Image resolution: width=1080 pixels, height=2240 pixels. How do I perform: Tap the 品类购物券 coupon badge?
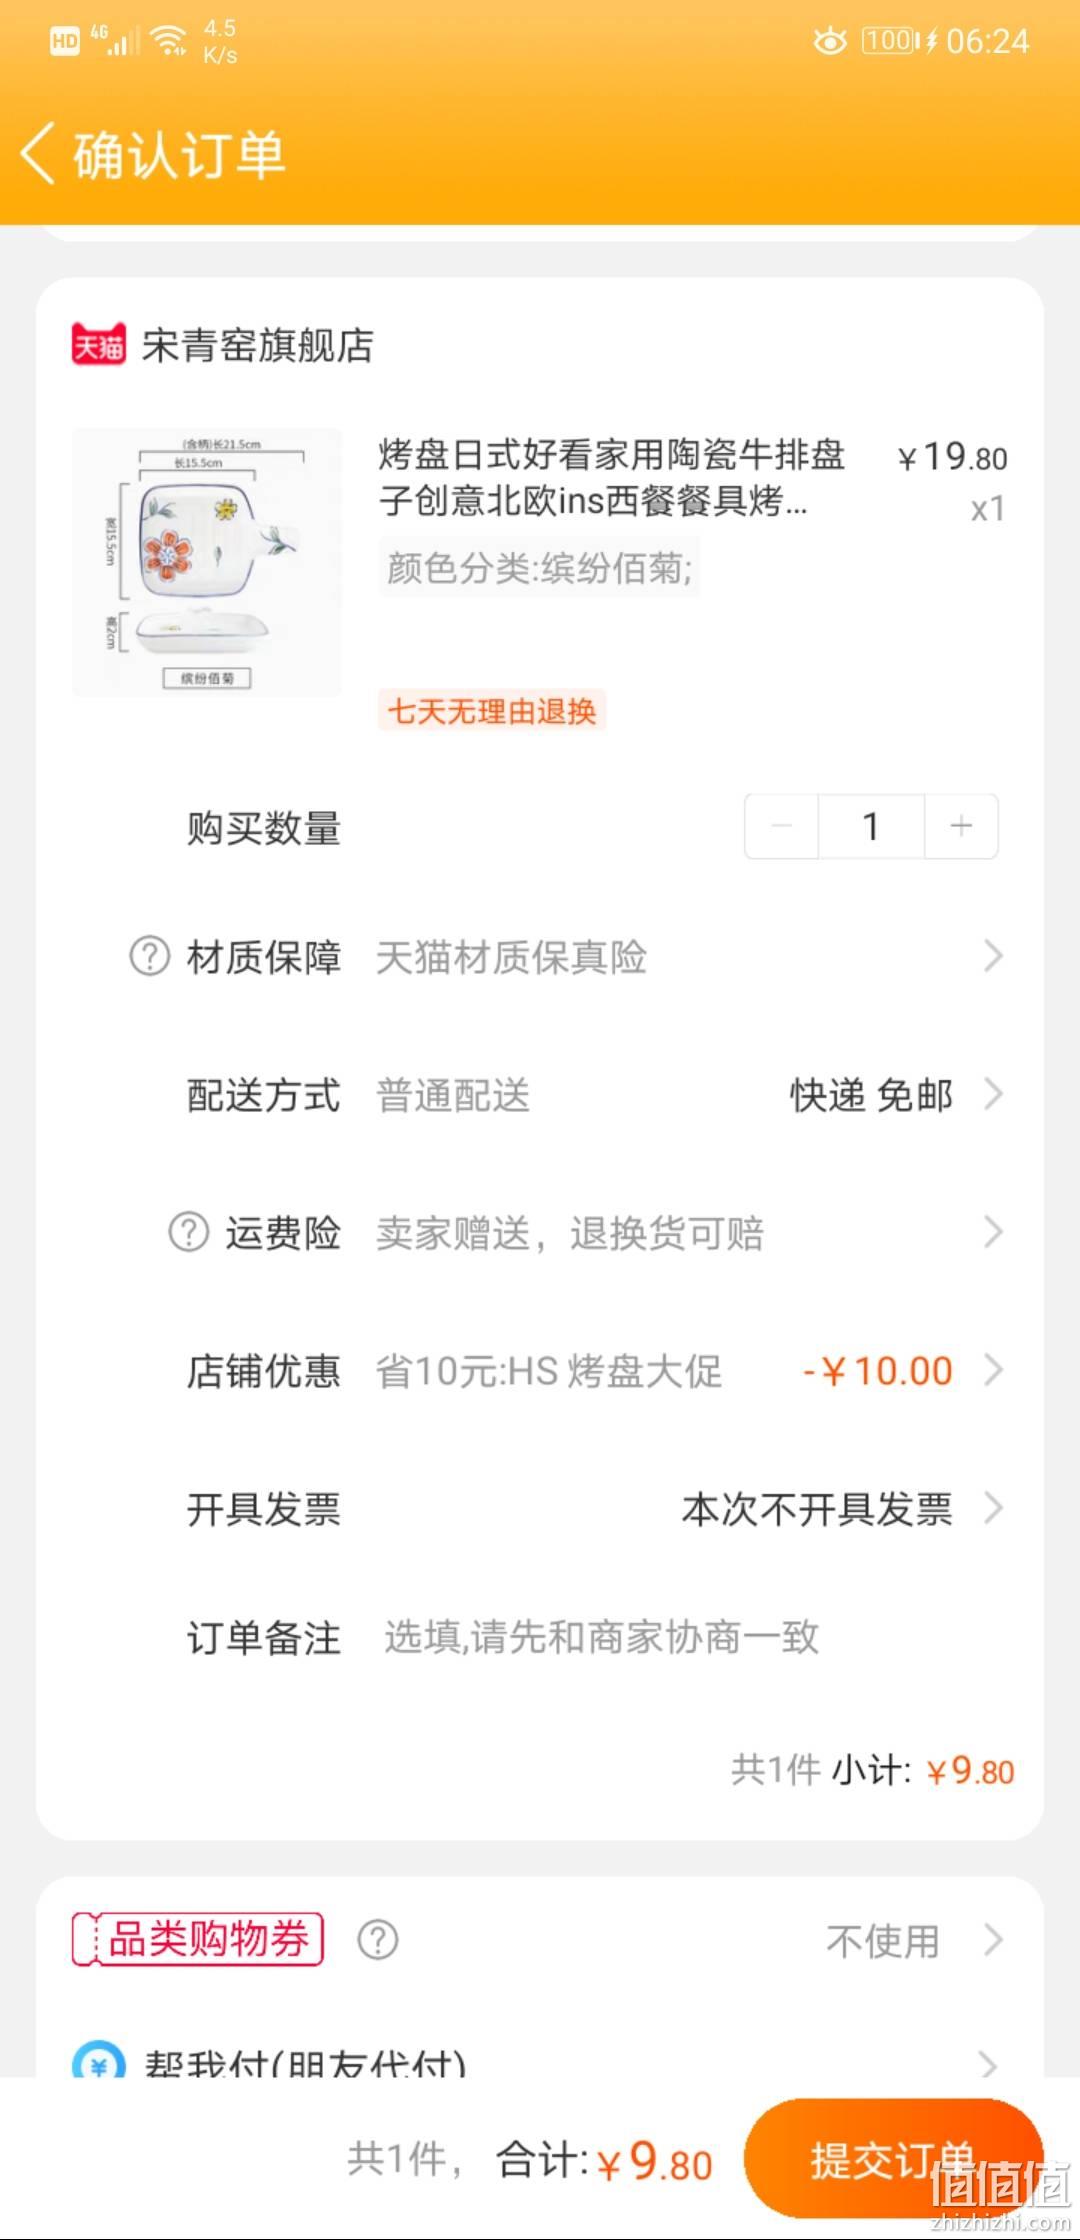(197, 1939)
